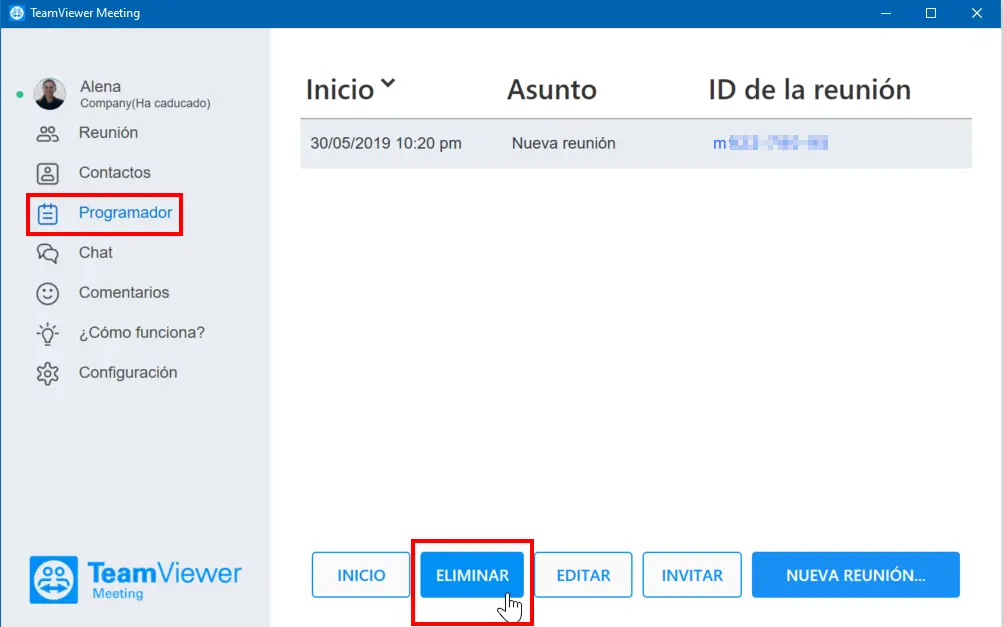Minimize the TeamViewer Meeting window
The height and width of the screenshot is (627, 1004).
tap(886, 13)
